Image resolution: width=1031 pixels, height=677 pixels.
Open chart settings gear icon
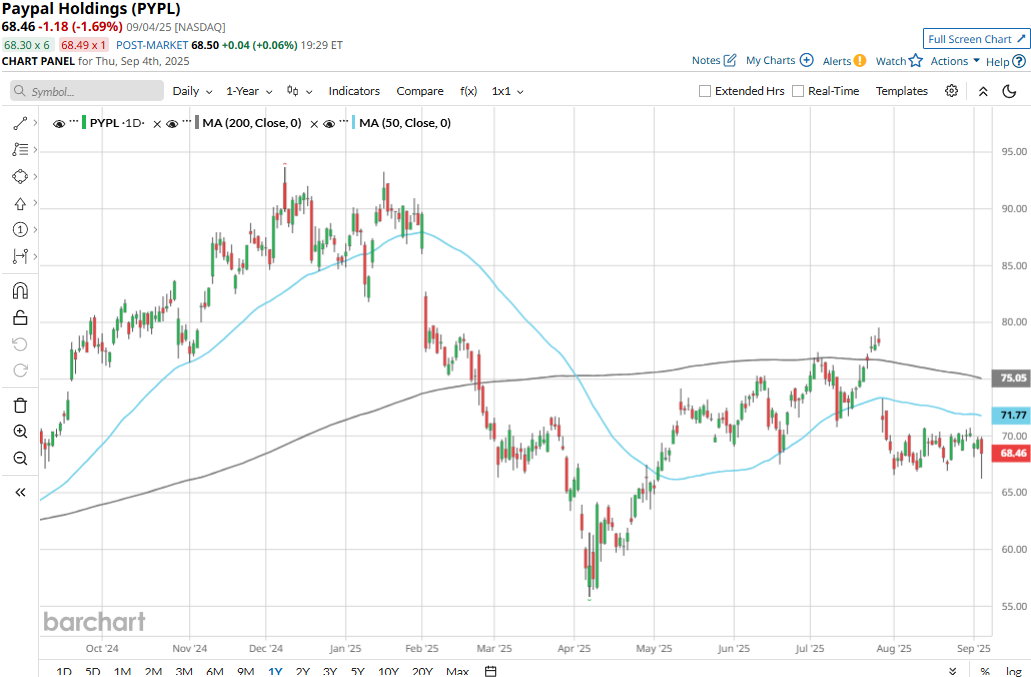click(951, 91)
